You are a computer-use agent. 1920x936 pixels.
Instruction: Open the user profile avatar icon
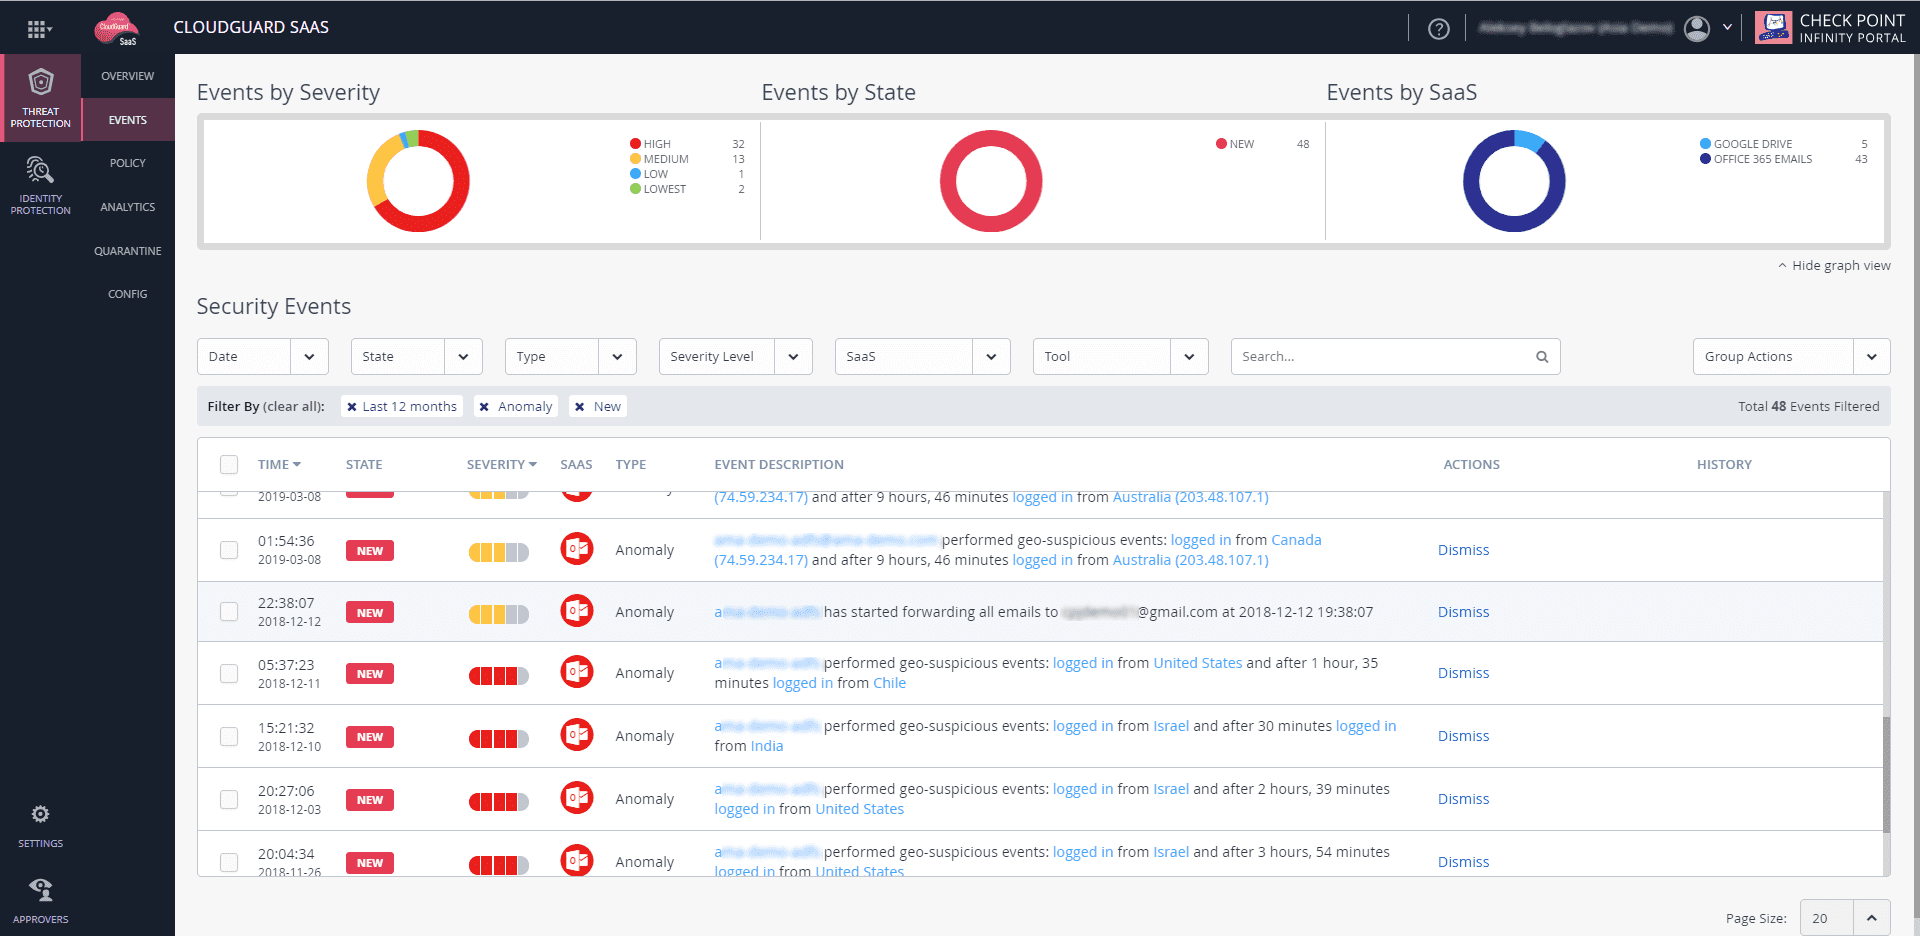click(1697, 28)
